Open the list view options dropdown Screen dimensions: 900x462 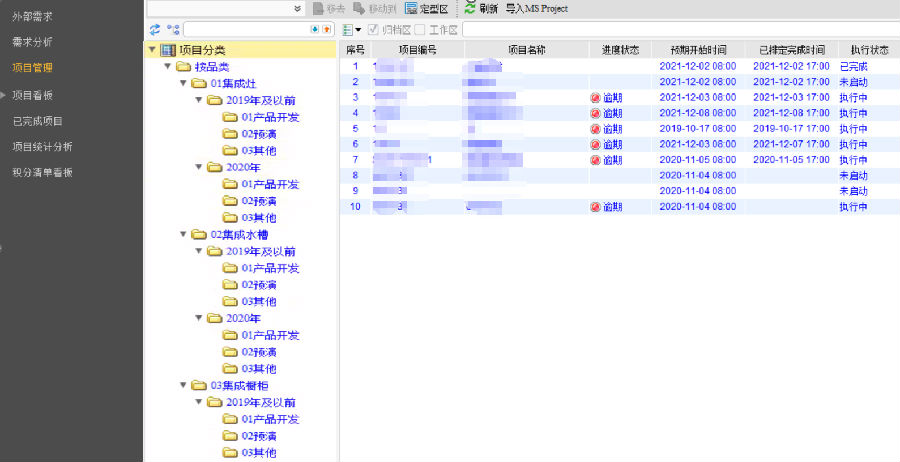pos(351,29)
